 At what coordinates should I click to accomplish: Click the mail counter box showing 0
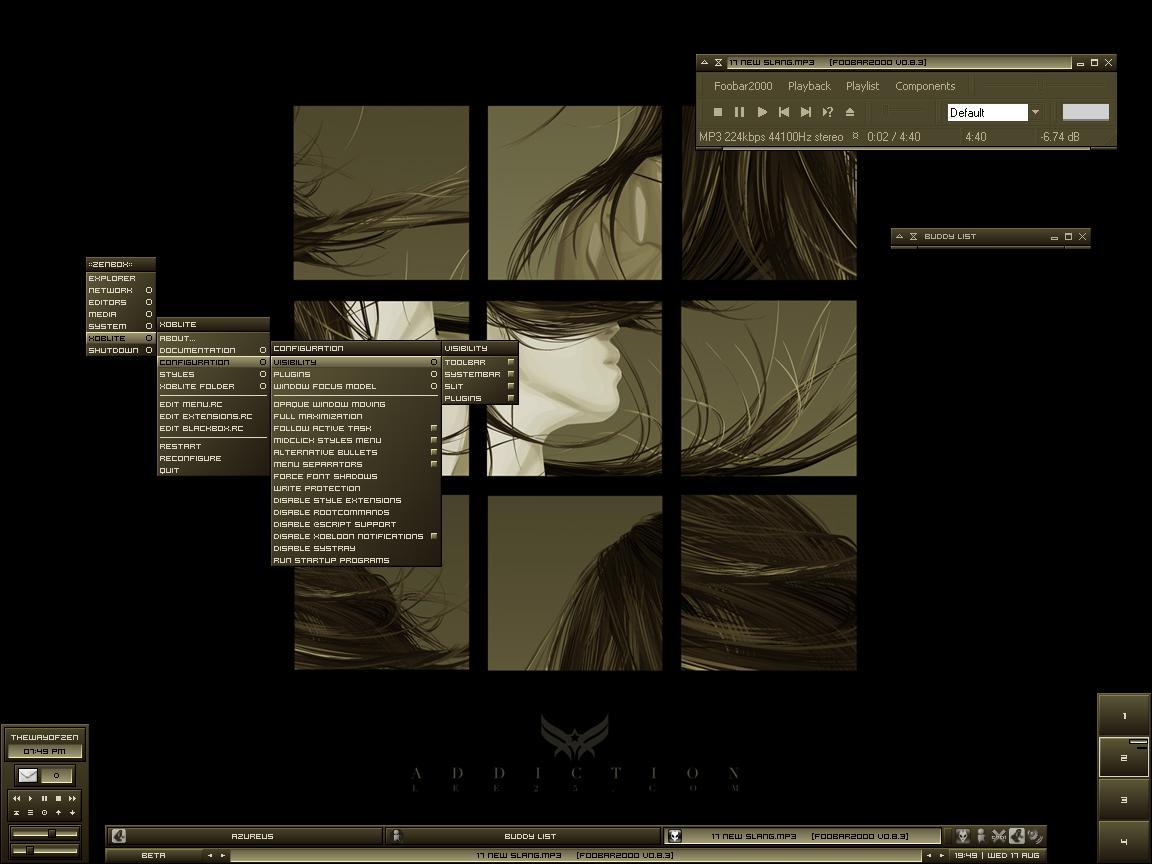click(57, 775)
